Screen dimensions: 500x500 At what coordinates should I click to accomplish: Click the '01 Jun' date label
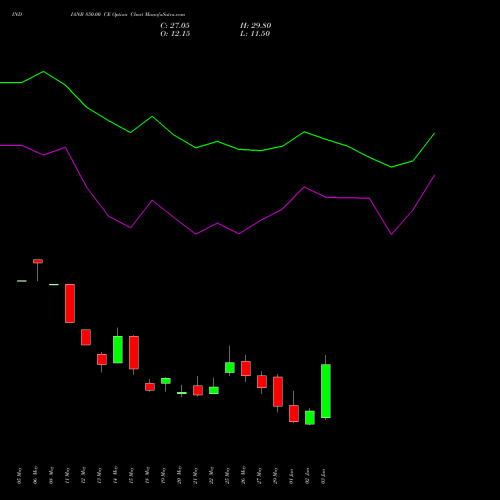pyautogui.click(x=292, y=476)
